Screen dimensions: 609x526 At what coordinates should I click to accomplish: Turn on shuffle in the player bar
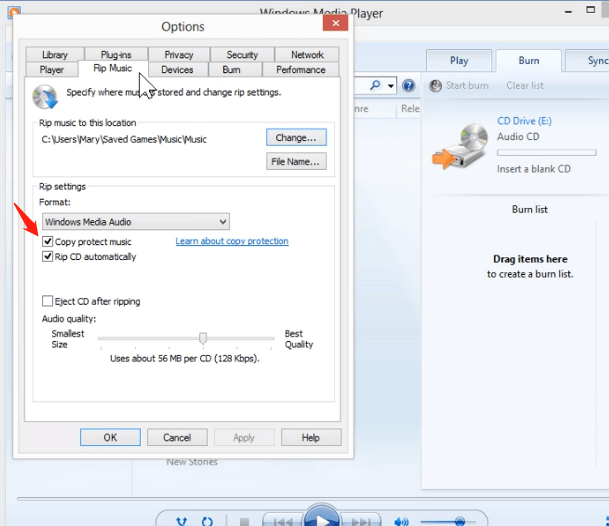[x=181, y=521]
